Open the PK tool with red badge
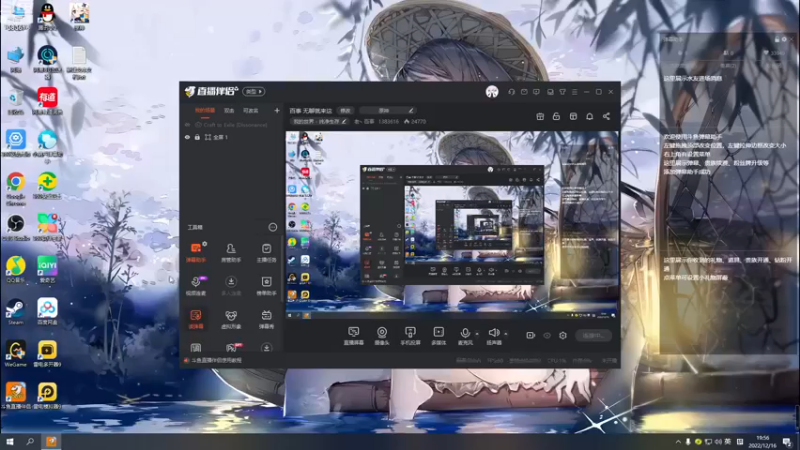The image size is (800, 450). (x=232, y=347)
